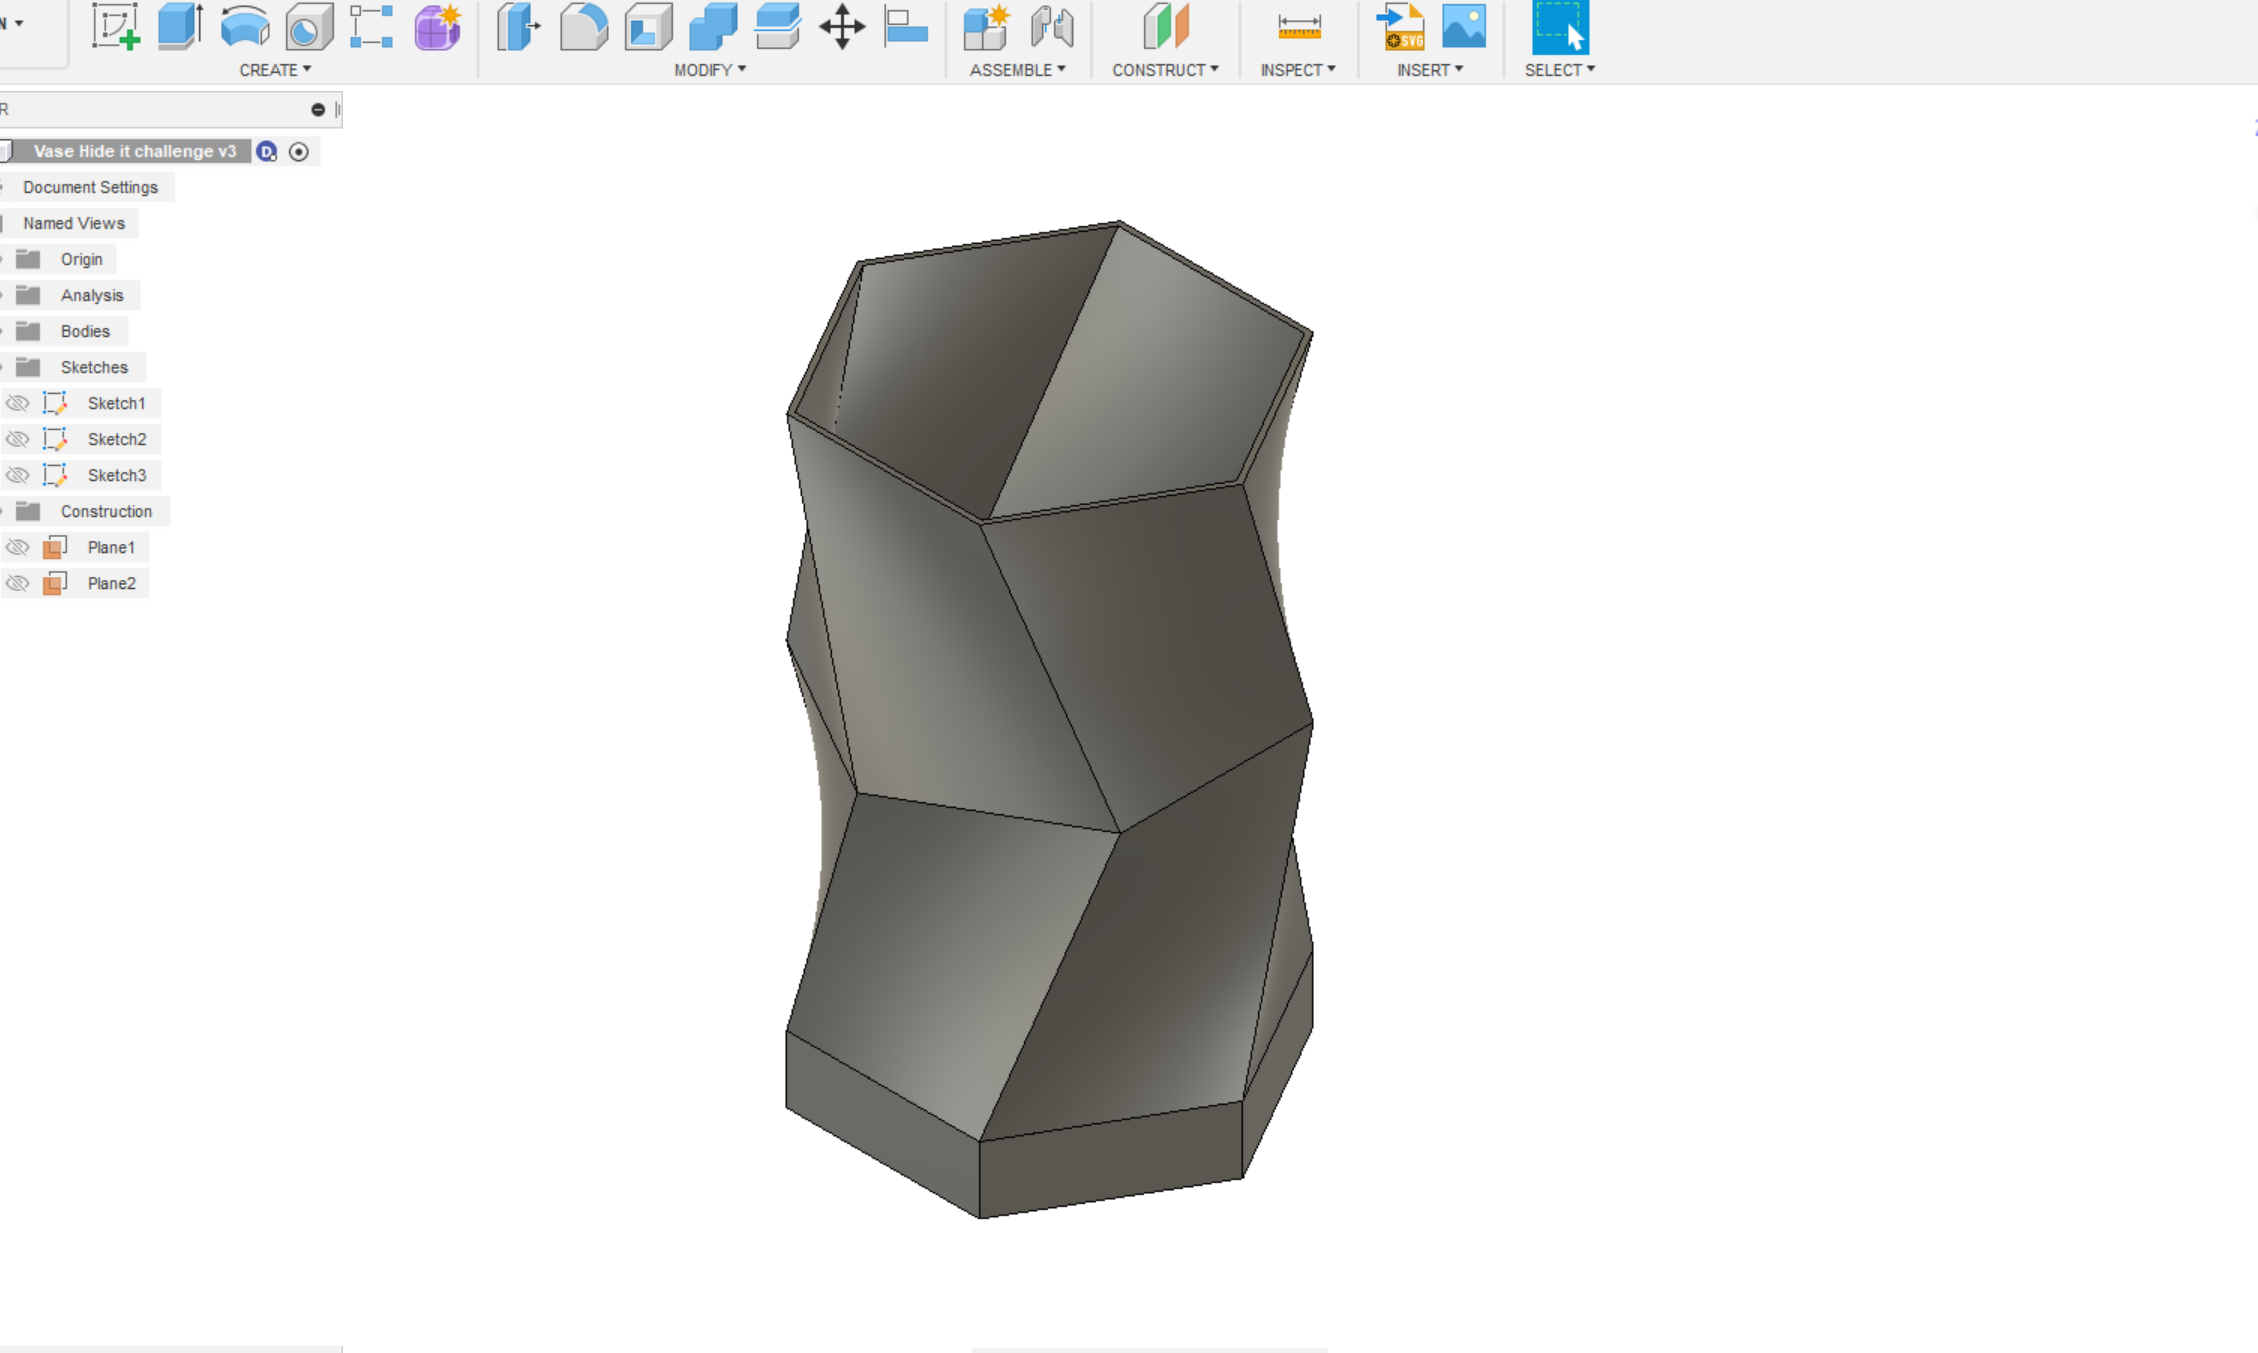This screenshot has height=1353, width=2258.
Task: Select the Shell tool icon
Action: (x=648, y=27)
